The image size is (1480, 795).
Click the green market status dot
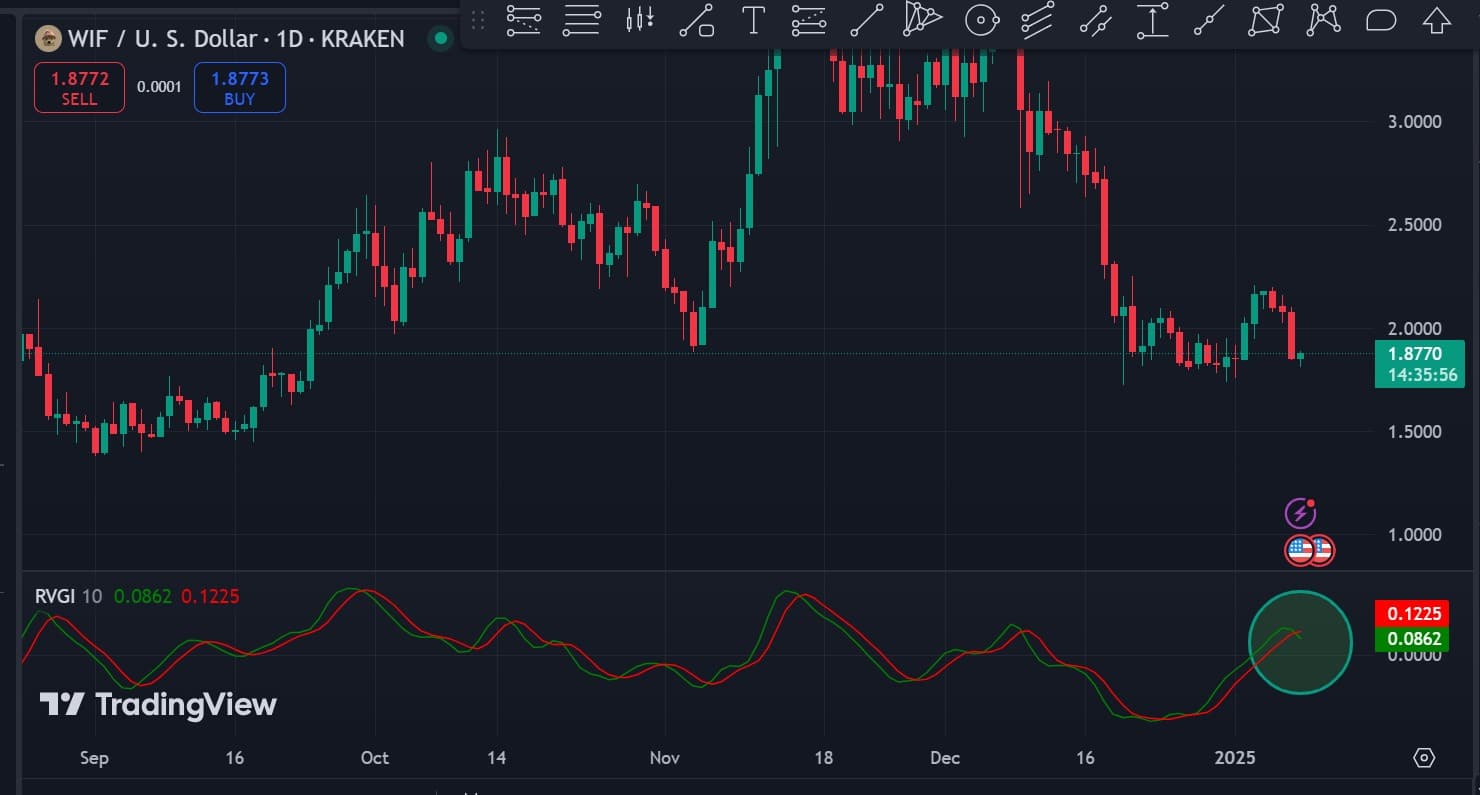[439, 39]
